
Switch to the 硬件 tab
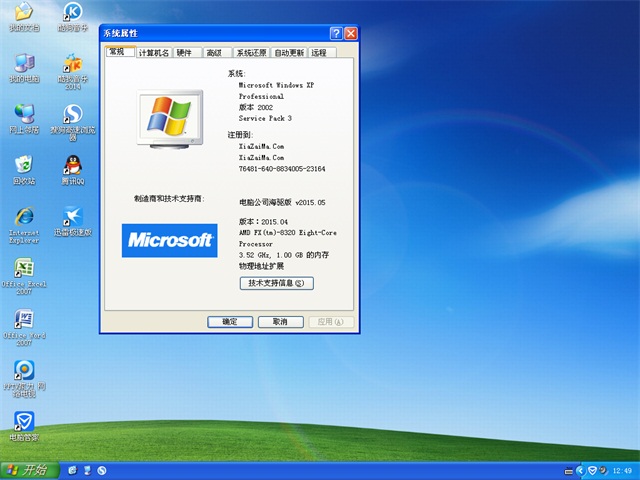(x=185, y=52)
